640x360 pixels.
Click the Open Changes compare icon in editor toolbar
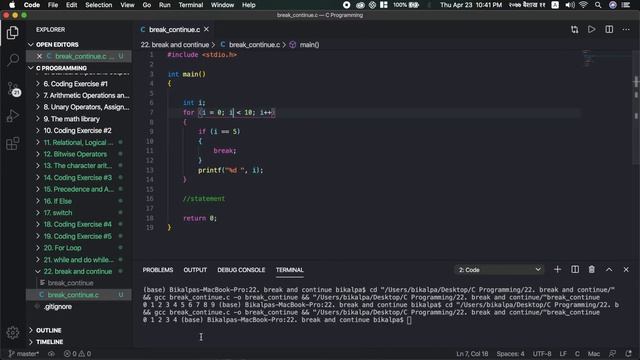click(575, 29)
